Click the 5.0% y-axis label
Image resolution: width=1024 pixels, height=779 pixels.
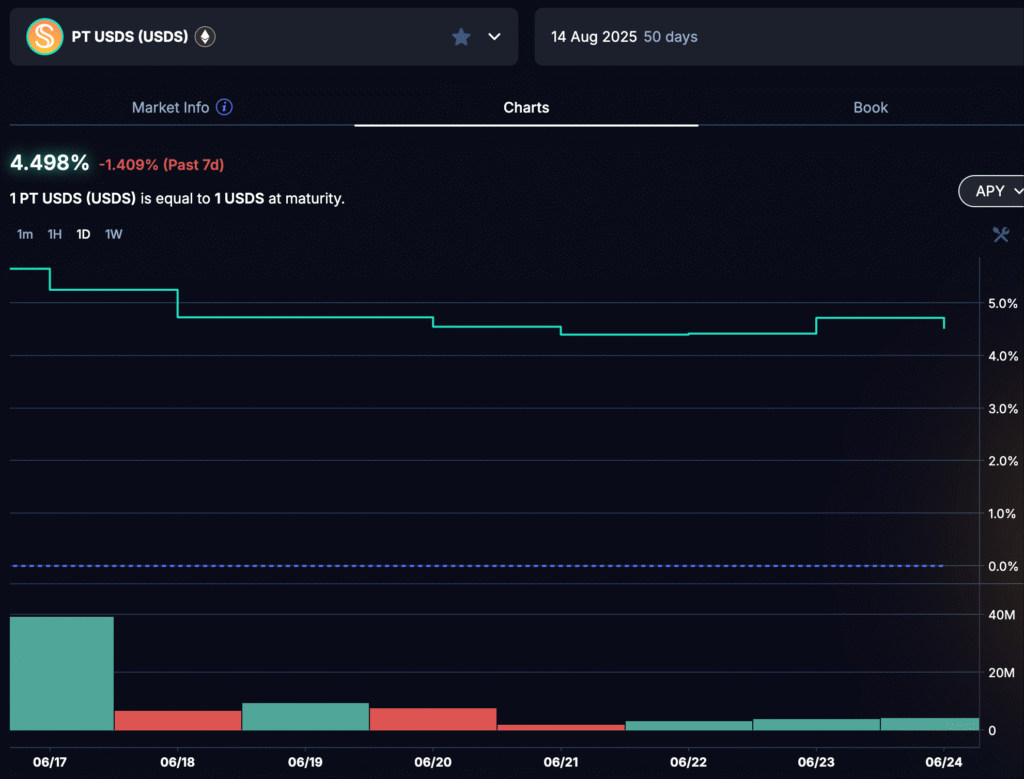(1002, 303)
